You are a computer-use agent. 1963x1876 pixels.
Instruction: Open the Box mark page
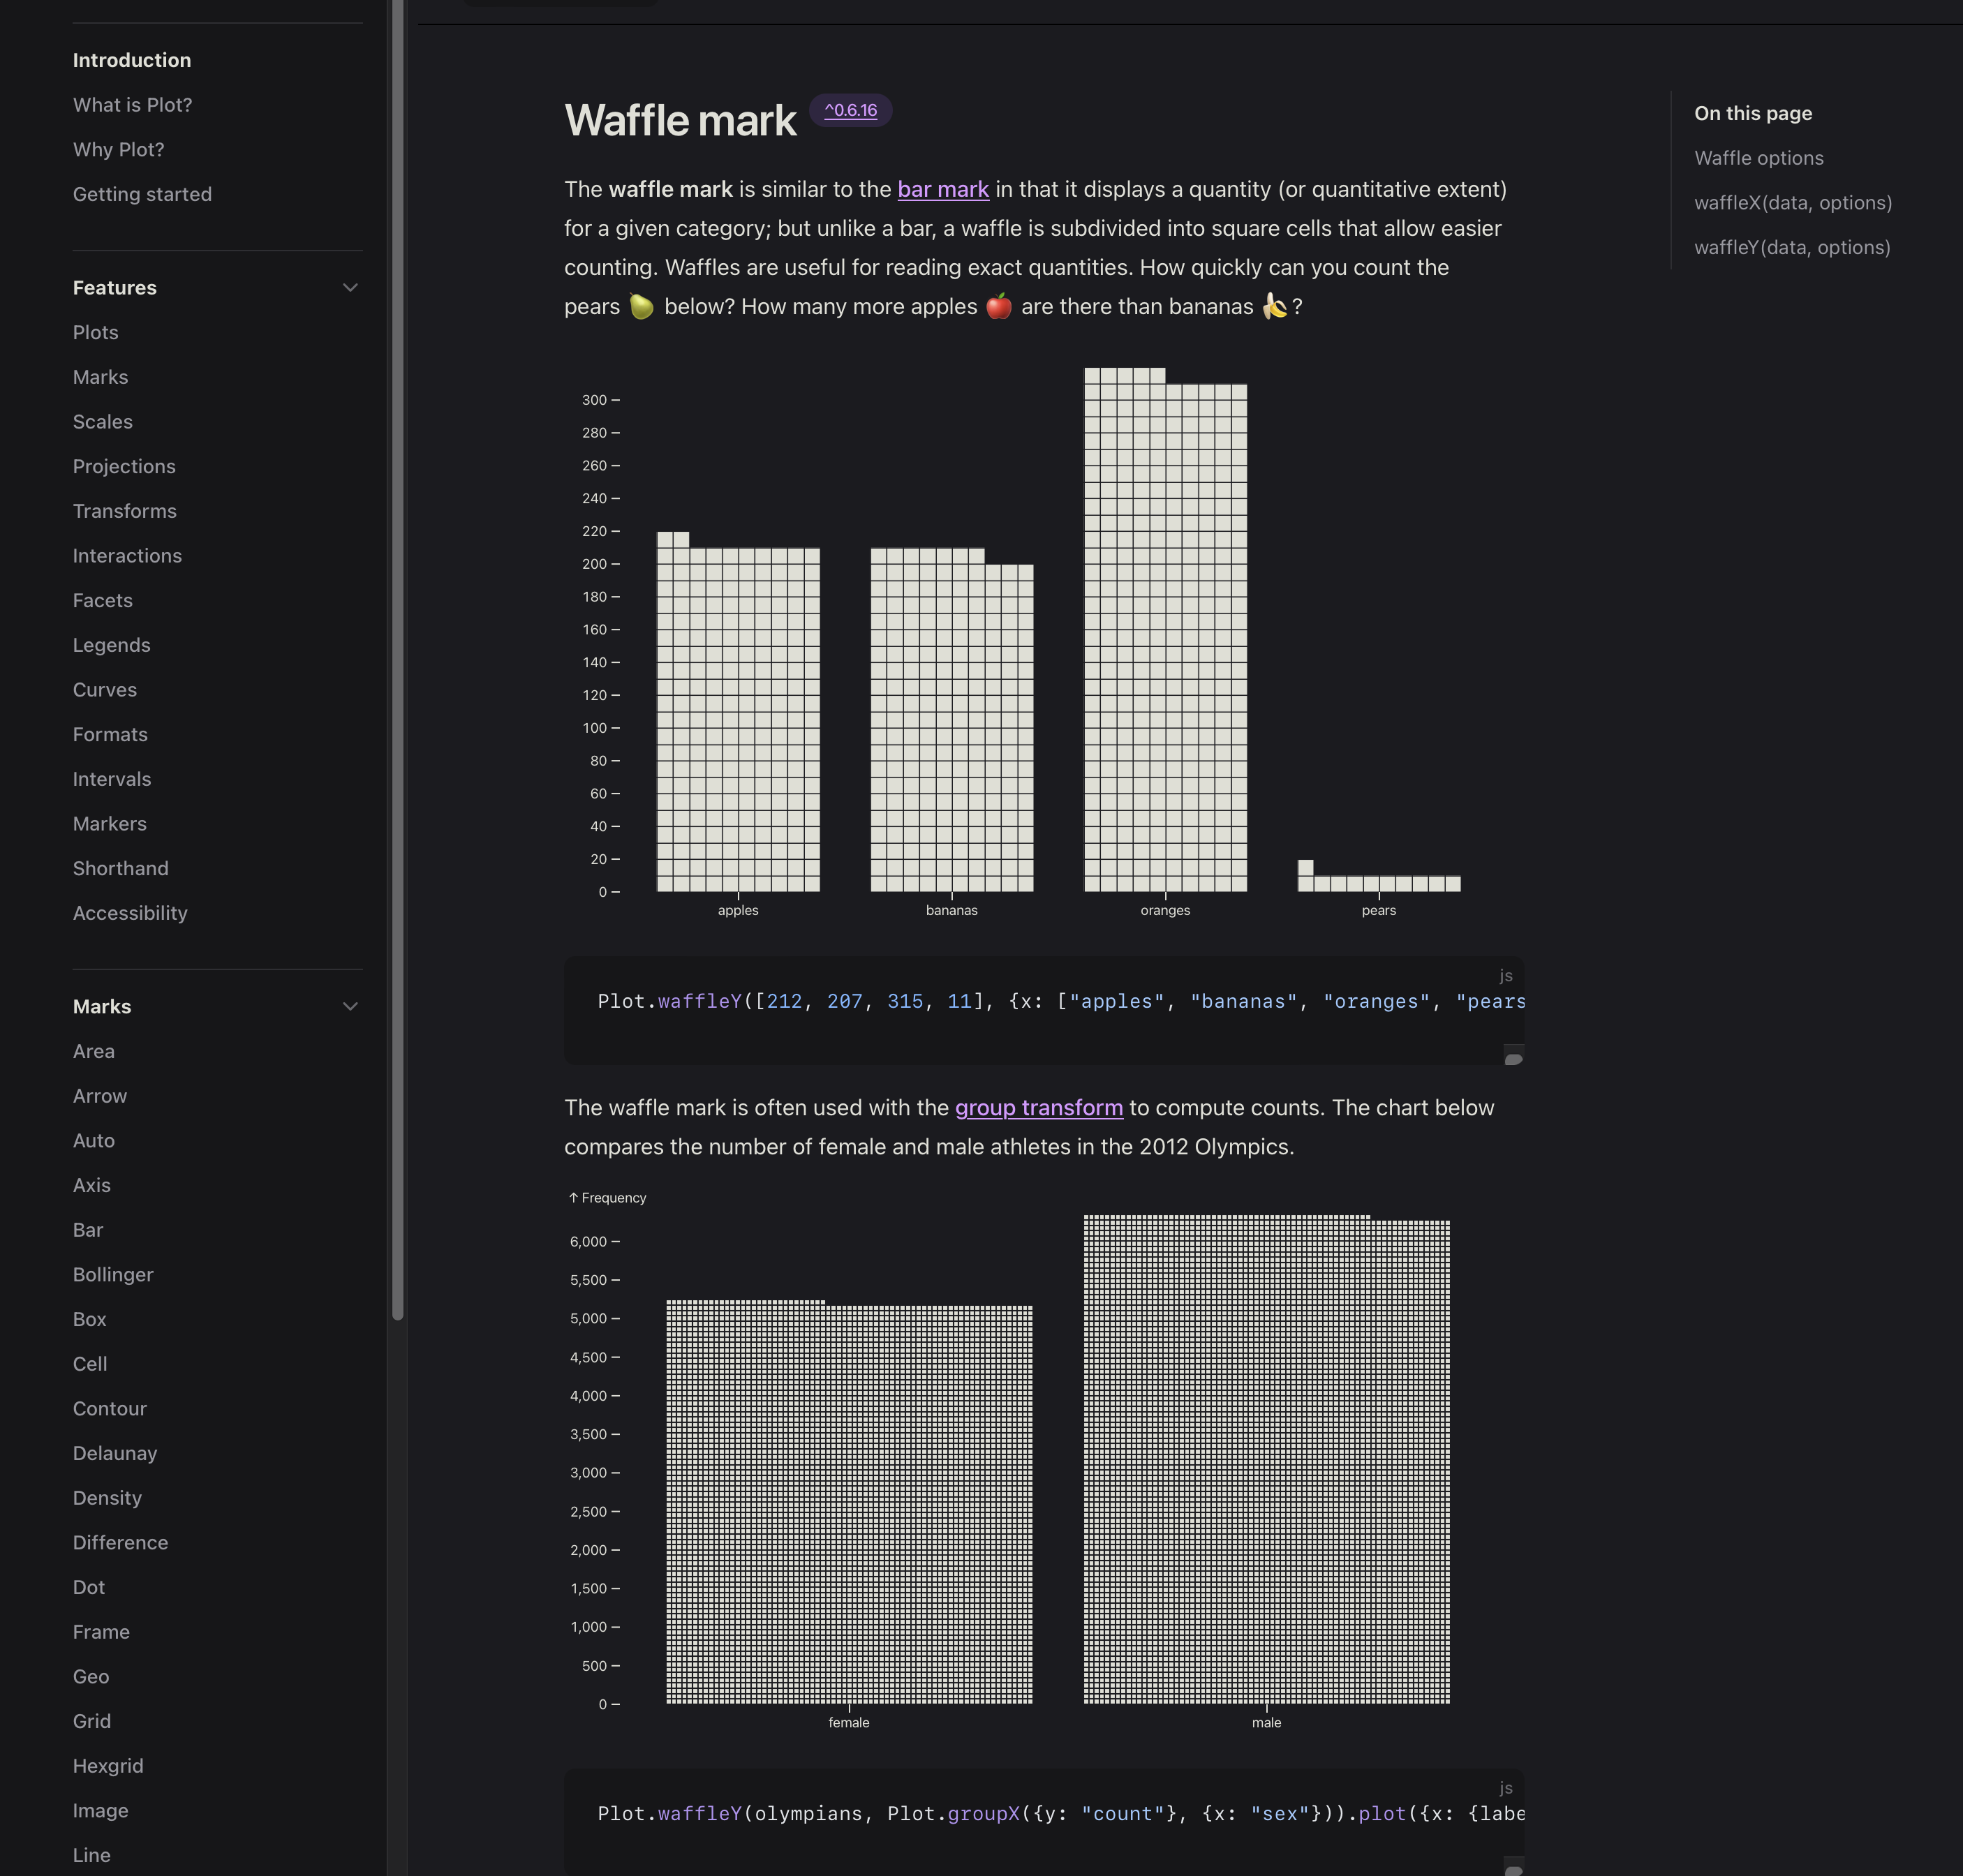click(89, 1319)
